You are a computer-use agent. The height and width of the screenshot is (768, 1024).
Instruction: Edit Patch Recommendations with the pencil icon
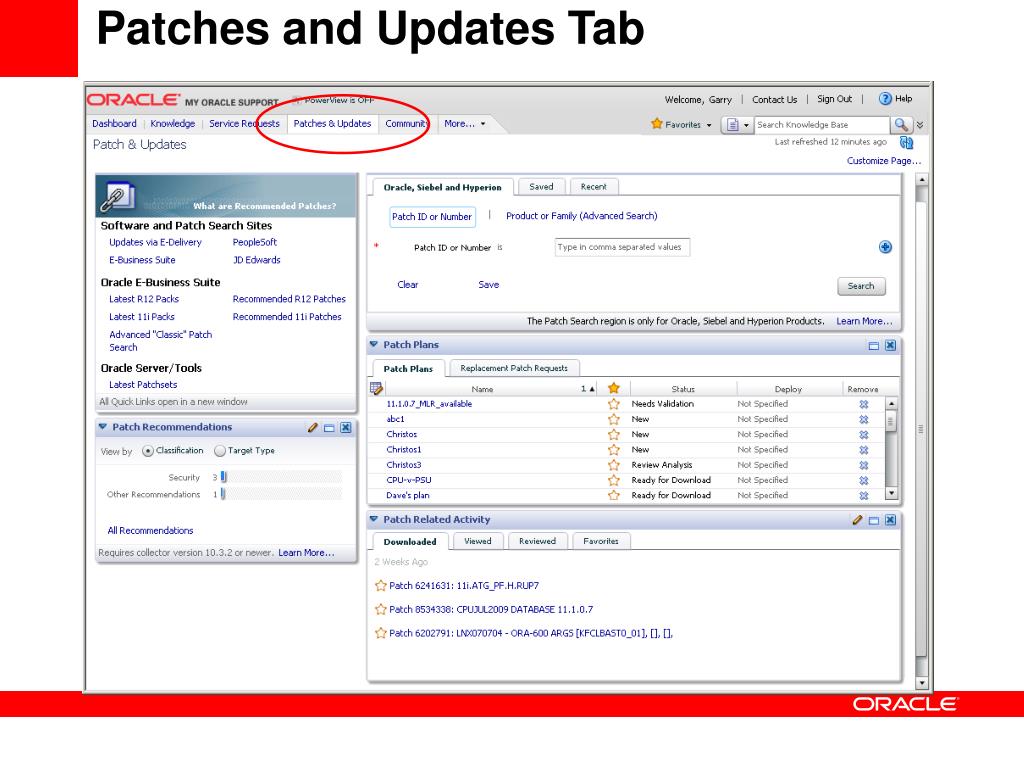(313, 428)
